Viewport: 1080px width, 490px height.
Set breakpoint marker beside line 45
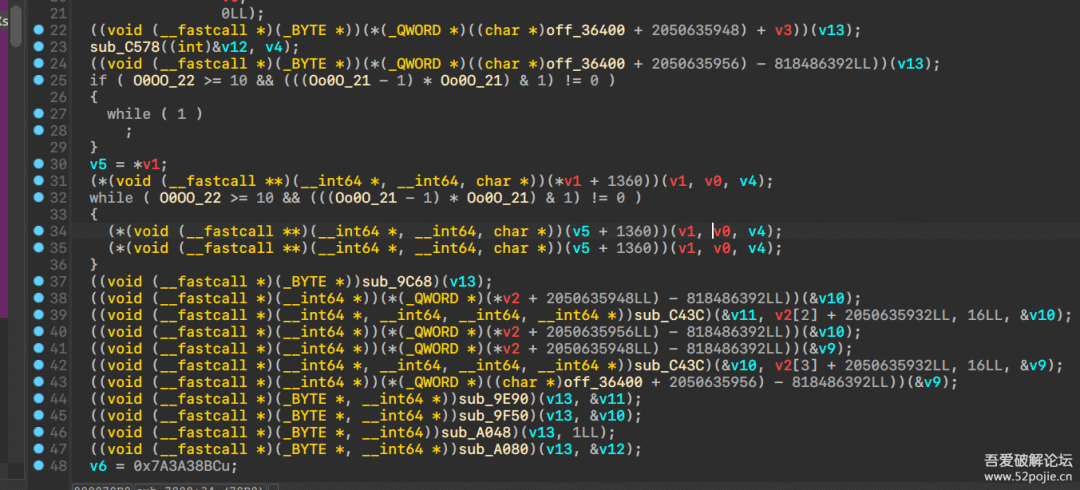38,416
